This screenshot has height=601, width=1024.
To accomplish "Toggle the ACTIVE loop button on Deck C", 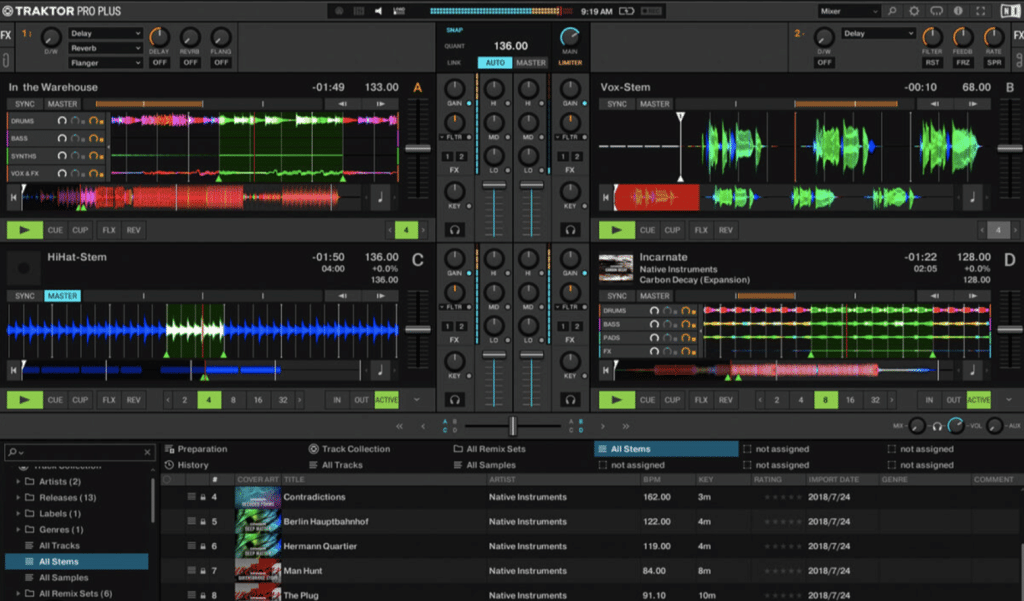I will 387,400.
